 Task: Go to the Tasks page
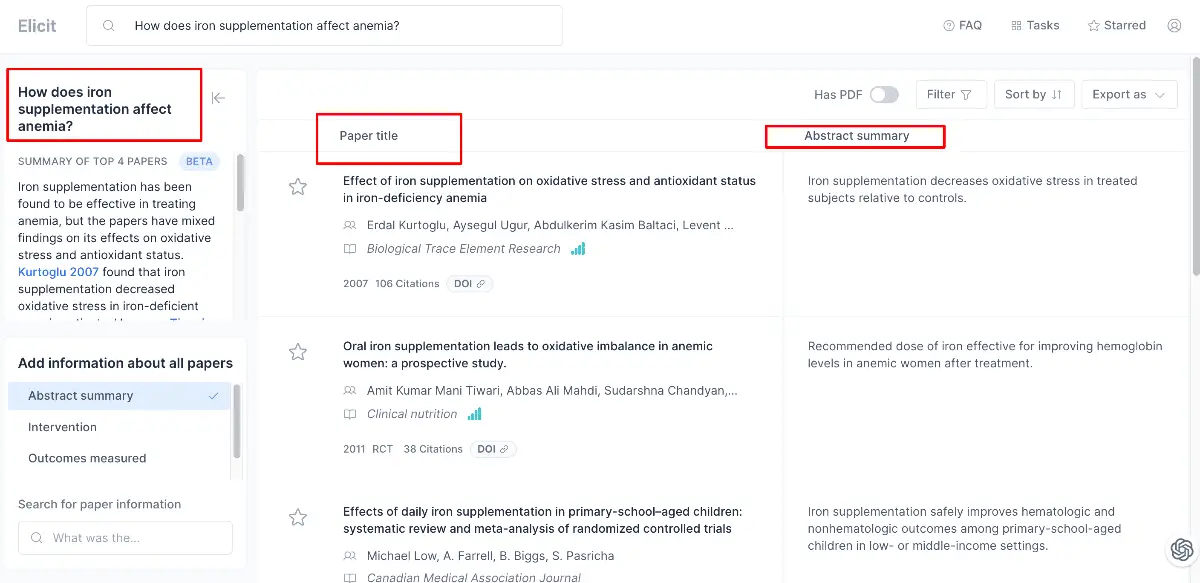point(1035,25)
